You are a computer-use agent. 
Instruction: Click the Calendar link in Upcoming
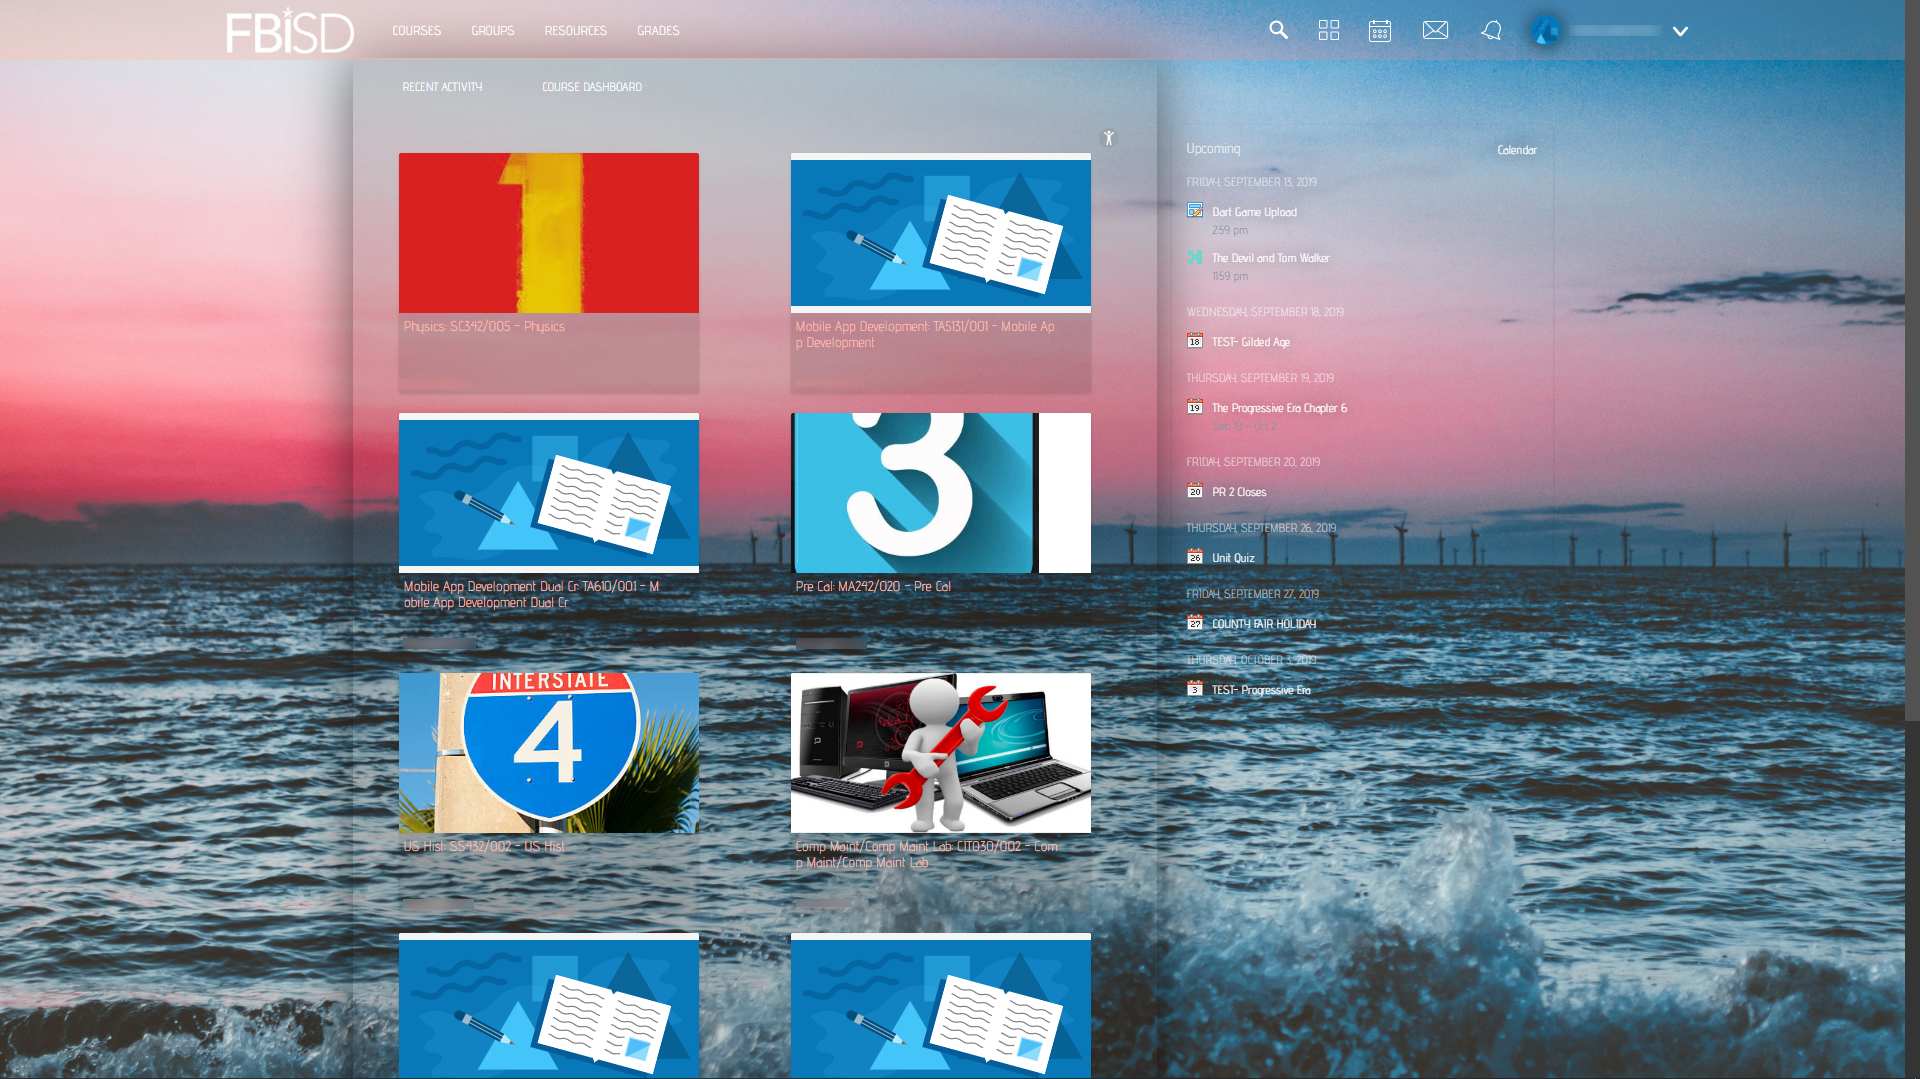[x=1517, y=150]
